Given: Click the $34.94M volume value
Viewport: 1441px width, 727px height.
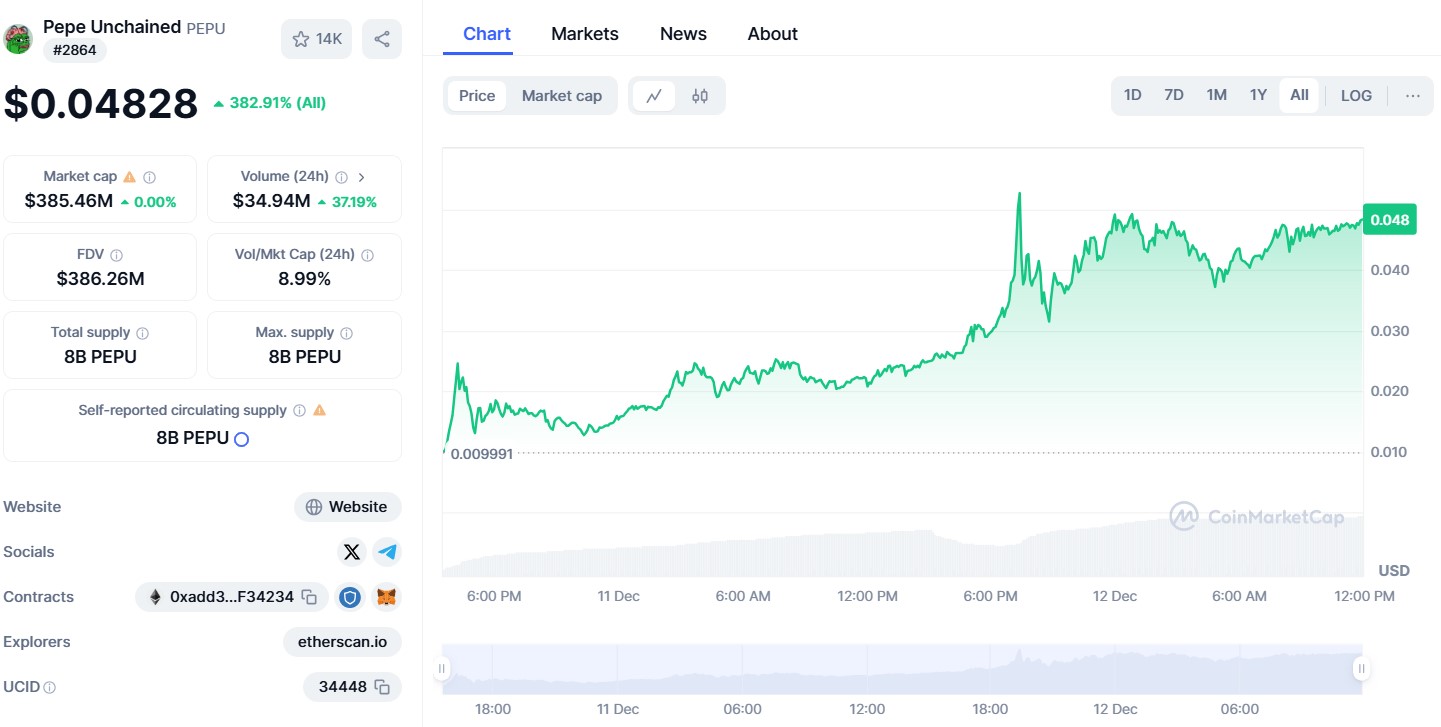Looking at the screenshot, I should click(x=271, y=201).
